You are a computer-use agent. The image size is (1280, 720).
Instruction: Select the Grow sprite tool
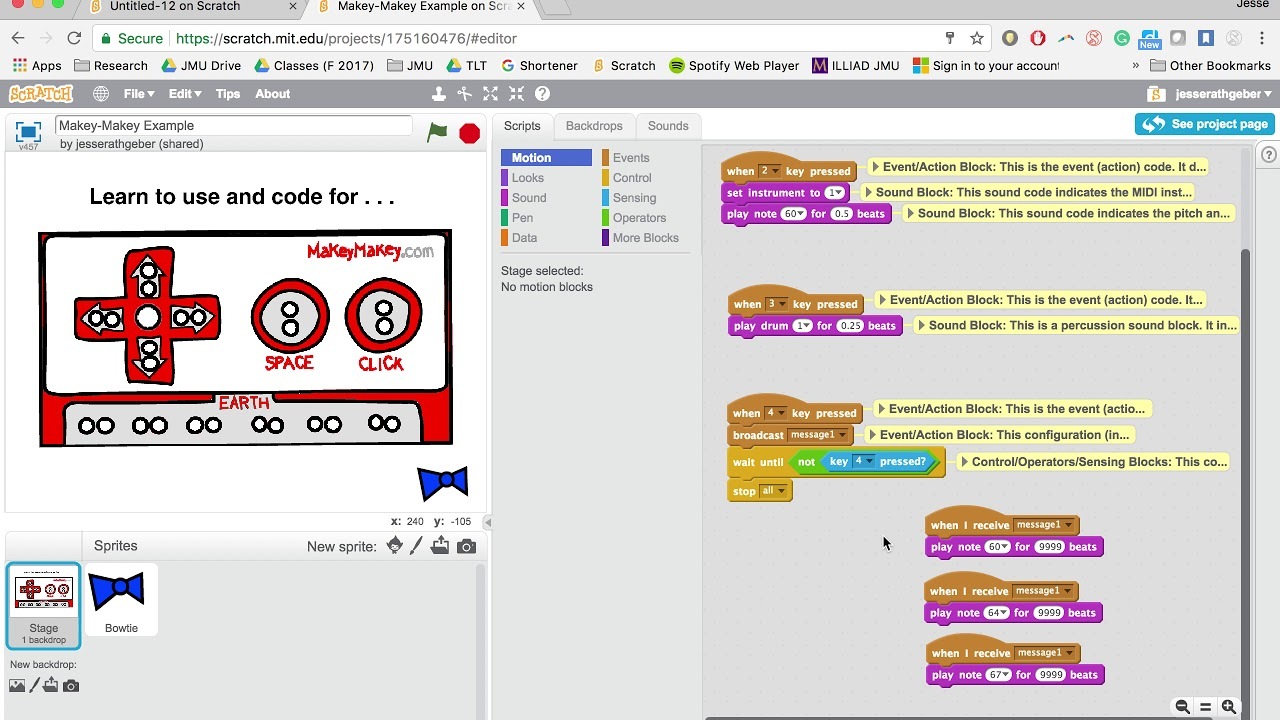click(490, 94)
